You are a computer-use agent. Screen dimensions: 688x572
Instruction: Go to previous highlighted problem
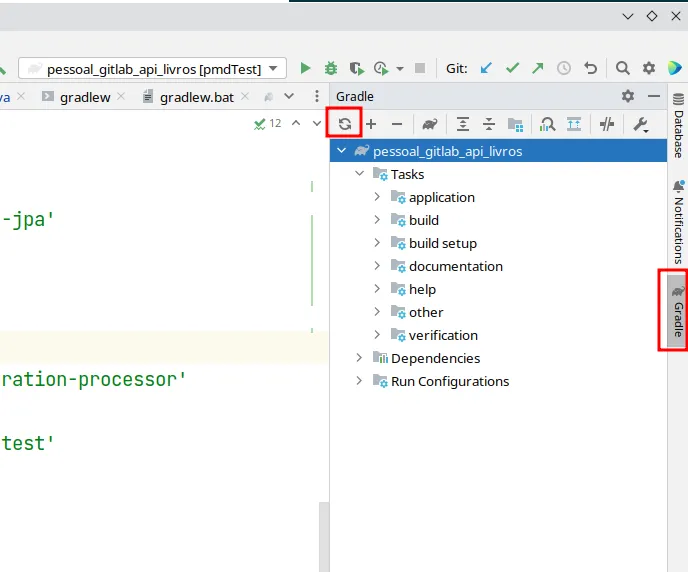point(296,123)
